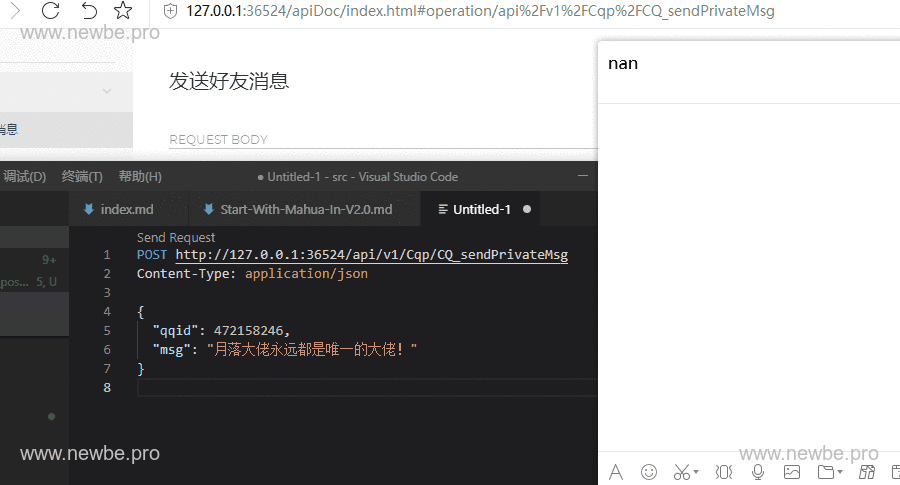
Task: Click the POST keyword on line 1
Action: pyautogui.click(x=152, y=255)
